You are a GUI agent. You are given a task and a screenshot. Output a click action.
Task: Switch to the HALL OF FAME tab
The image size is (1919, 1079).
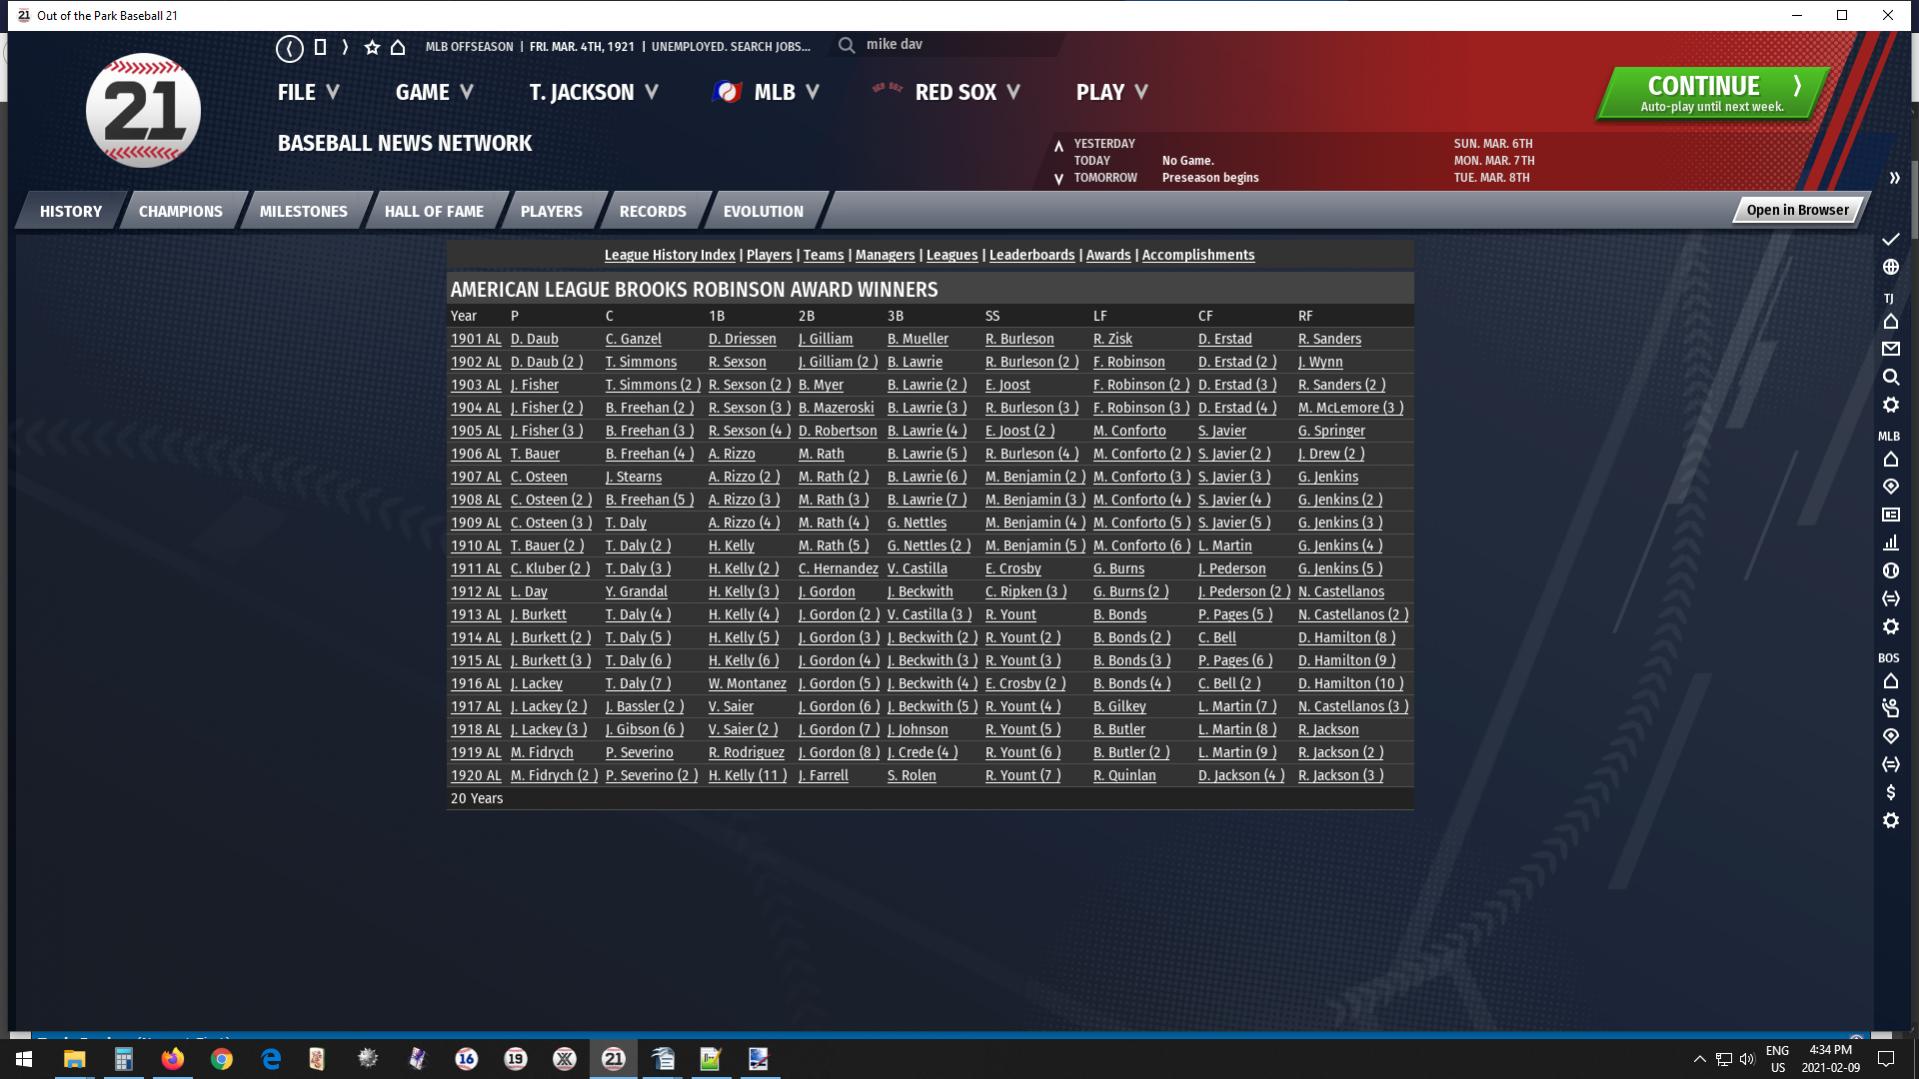[x=433, y=211]
